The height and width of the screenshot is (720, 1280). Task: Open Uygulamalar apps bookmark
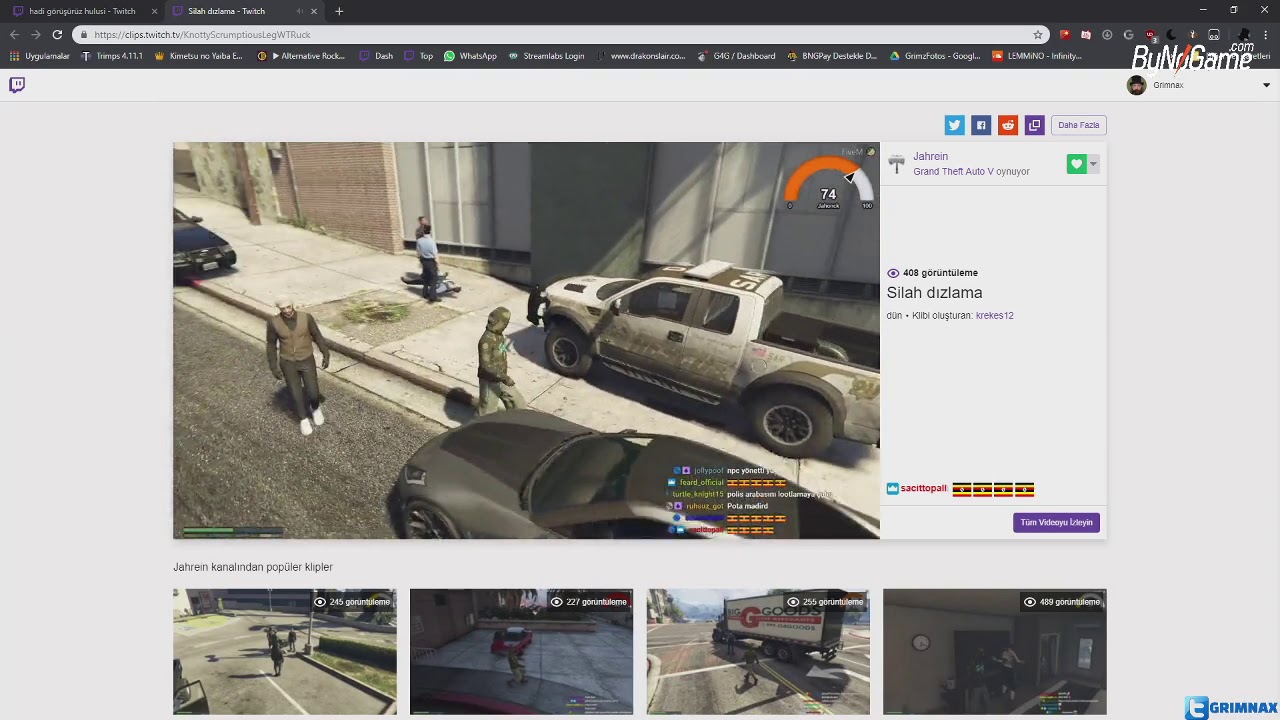point(39,56)
